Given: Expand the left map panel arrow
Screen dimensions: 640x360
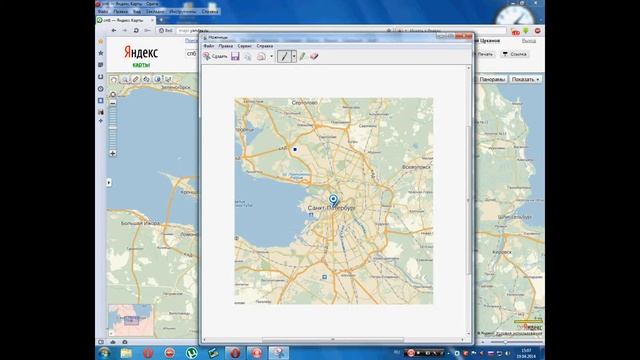Looking at the screenshot, I should (109, 182).
